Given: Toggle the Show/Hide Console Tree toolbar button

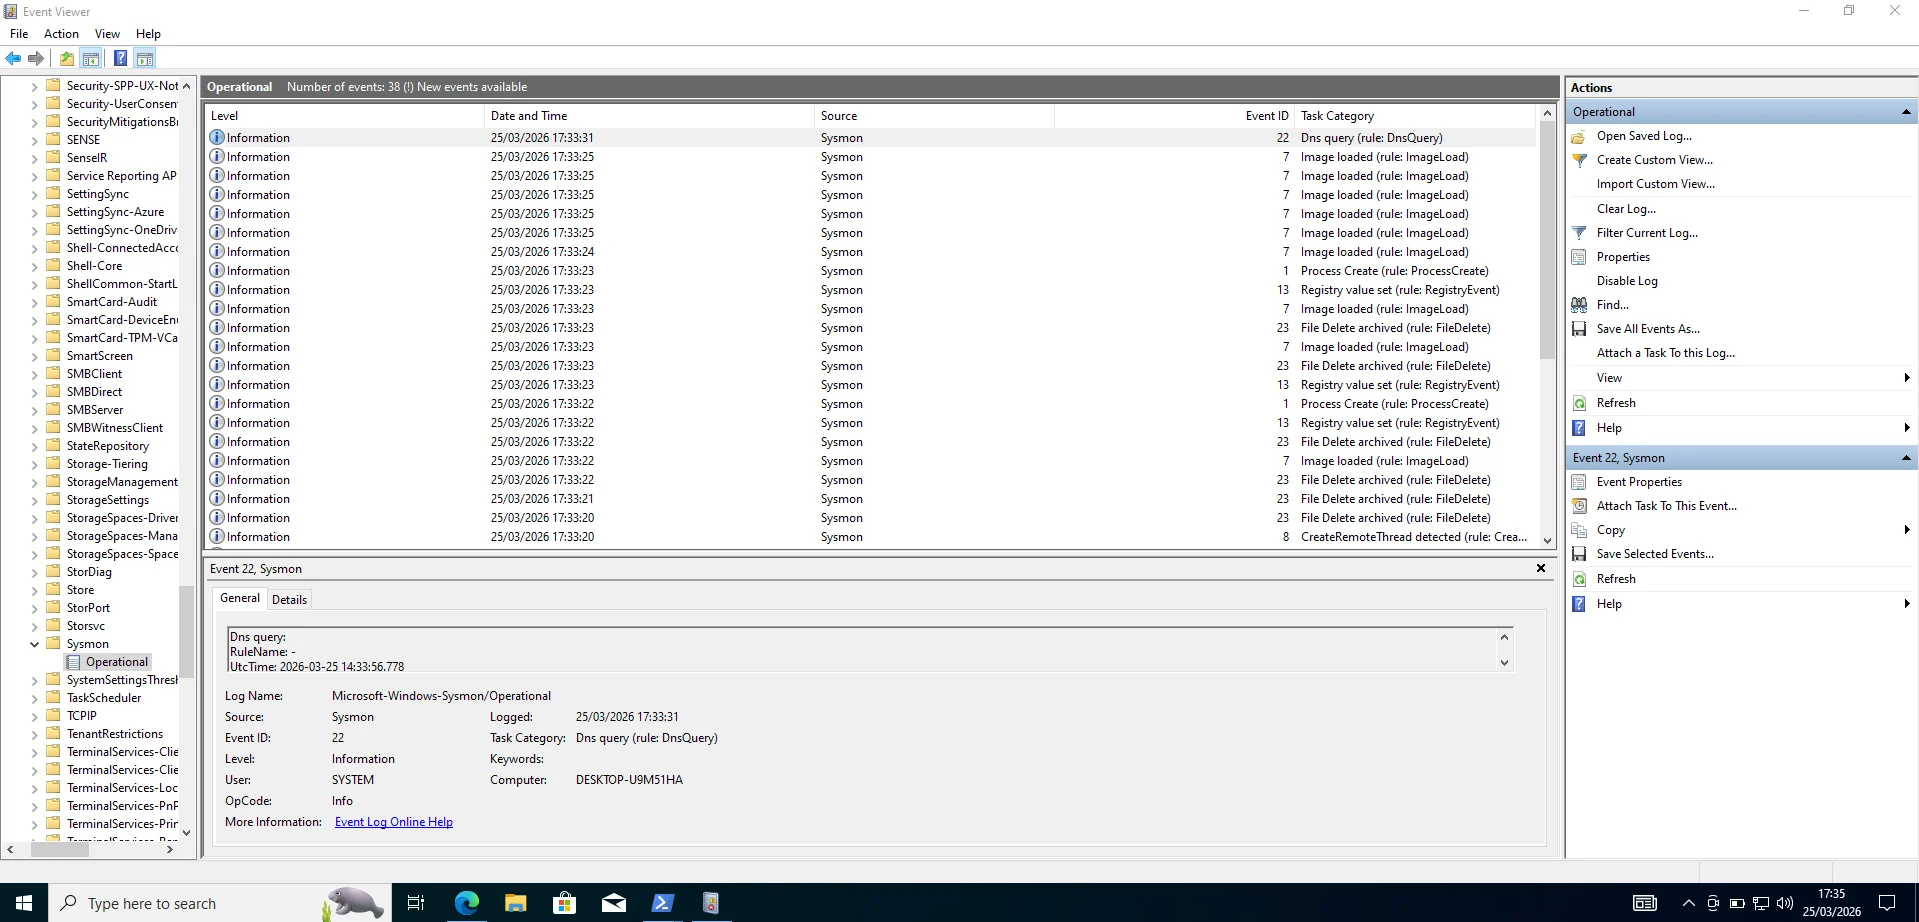Looking at the screenshot, I should coord(91,59).
